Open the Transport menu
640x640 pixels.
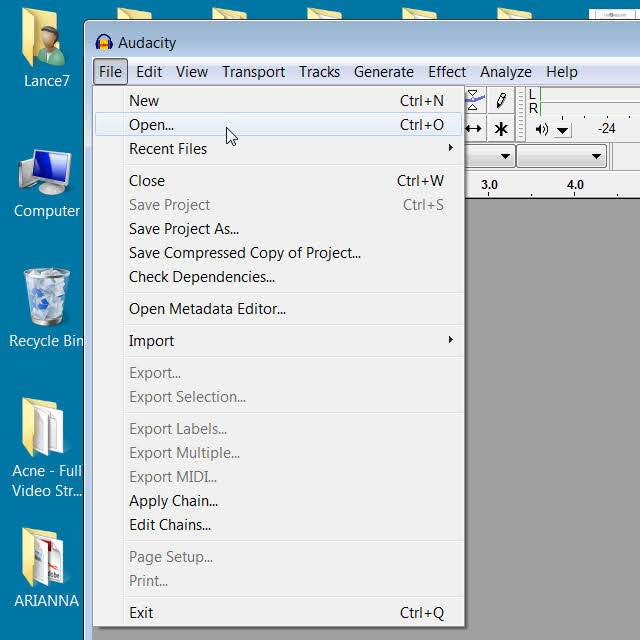[x=253, y=72]
